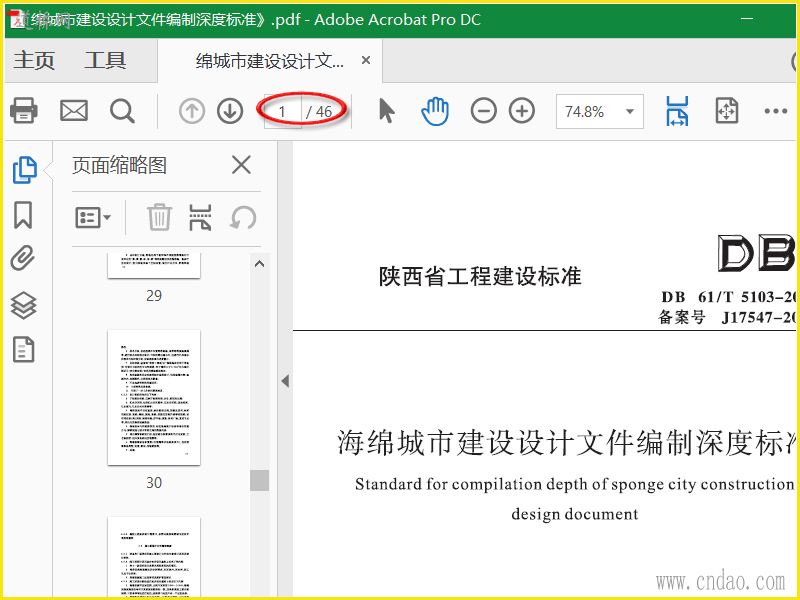Toggle the Page Thumbnails sidebar icon
Viewport: 800px width, 600px height.
[24, 169]
